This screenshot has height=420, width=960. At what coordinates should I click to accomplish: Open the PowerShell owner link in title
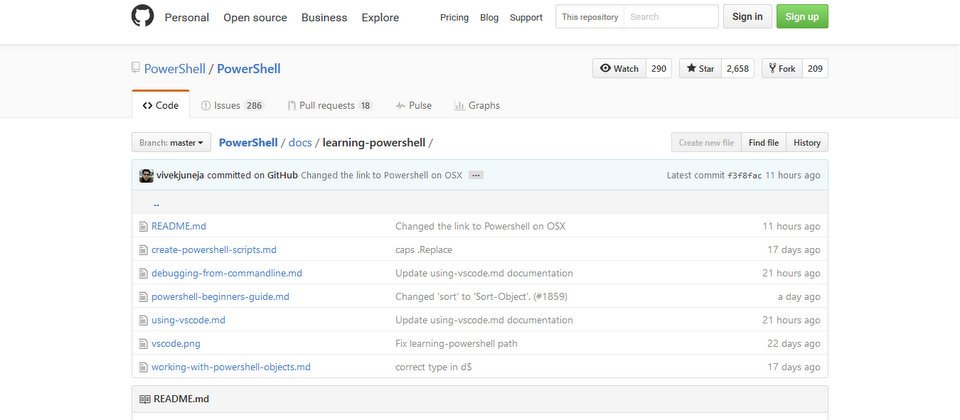point(174,69)
